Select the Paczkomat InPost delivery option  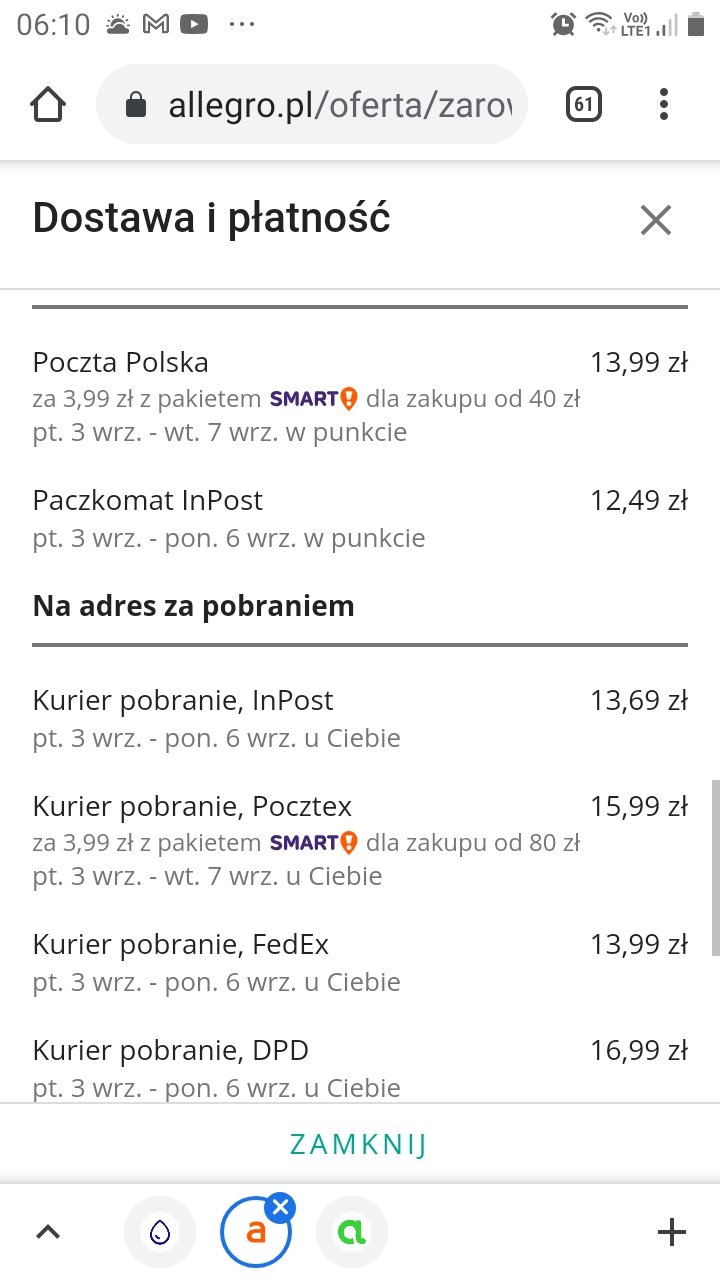click(148, 500)
